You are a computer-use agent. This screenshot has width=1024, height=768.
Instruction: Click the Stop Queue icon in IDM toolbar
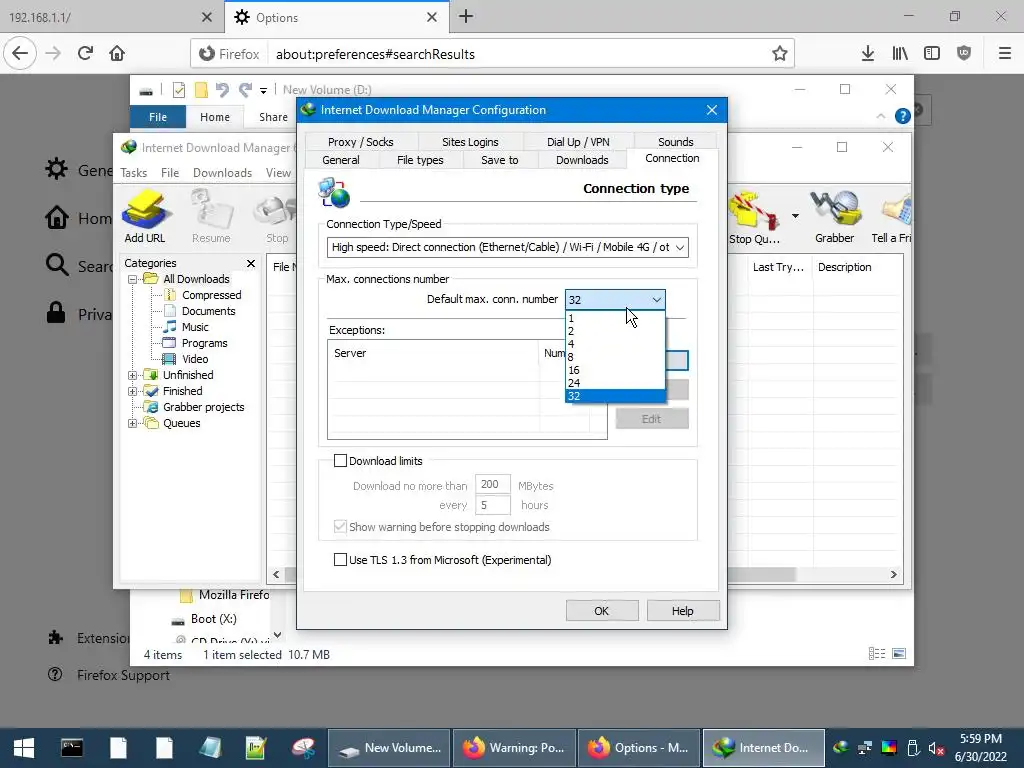click(754, 217)
